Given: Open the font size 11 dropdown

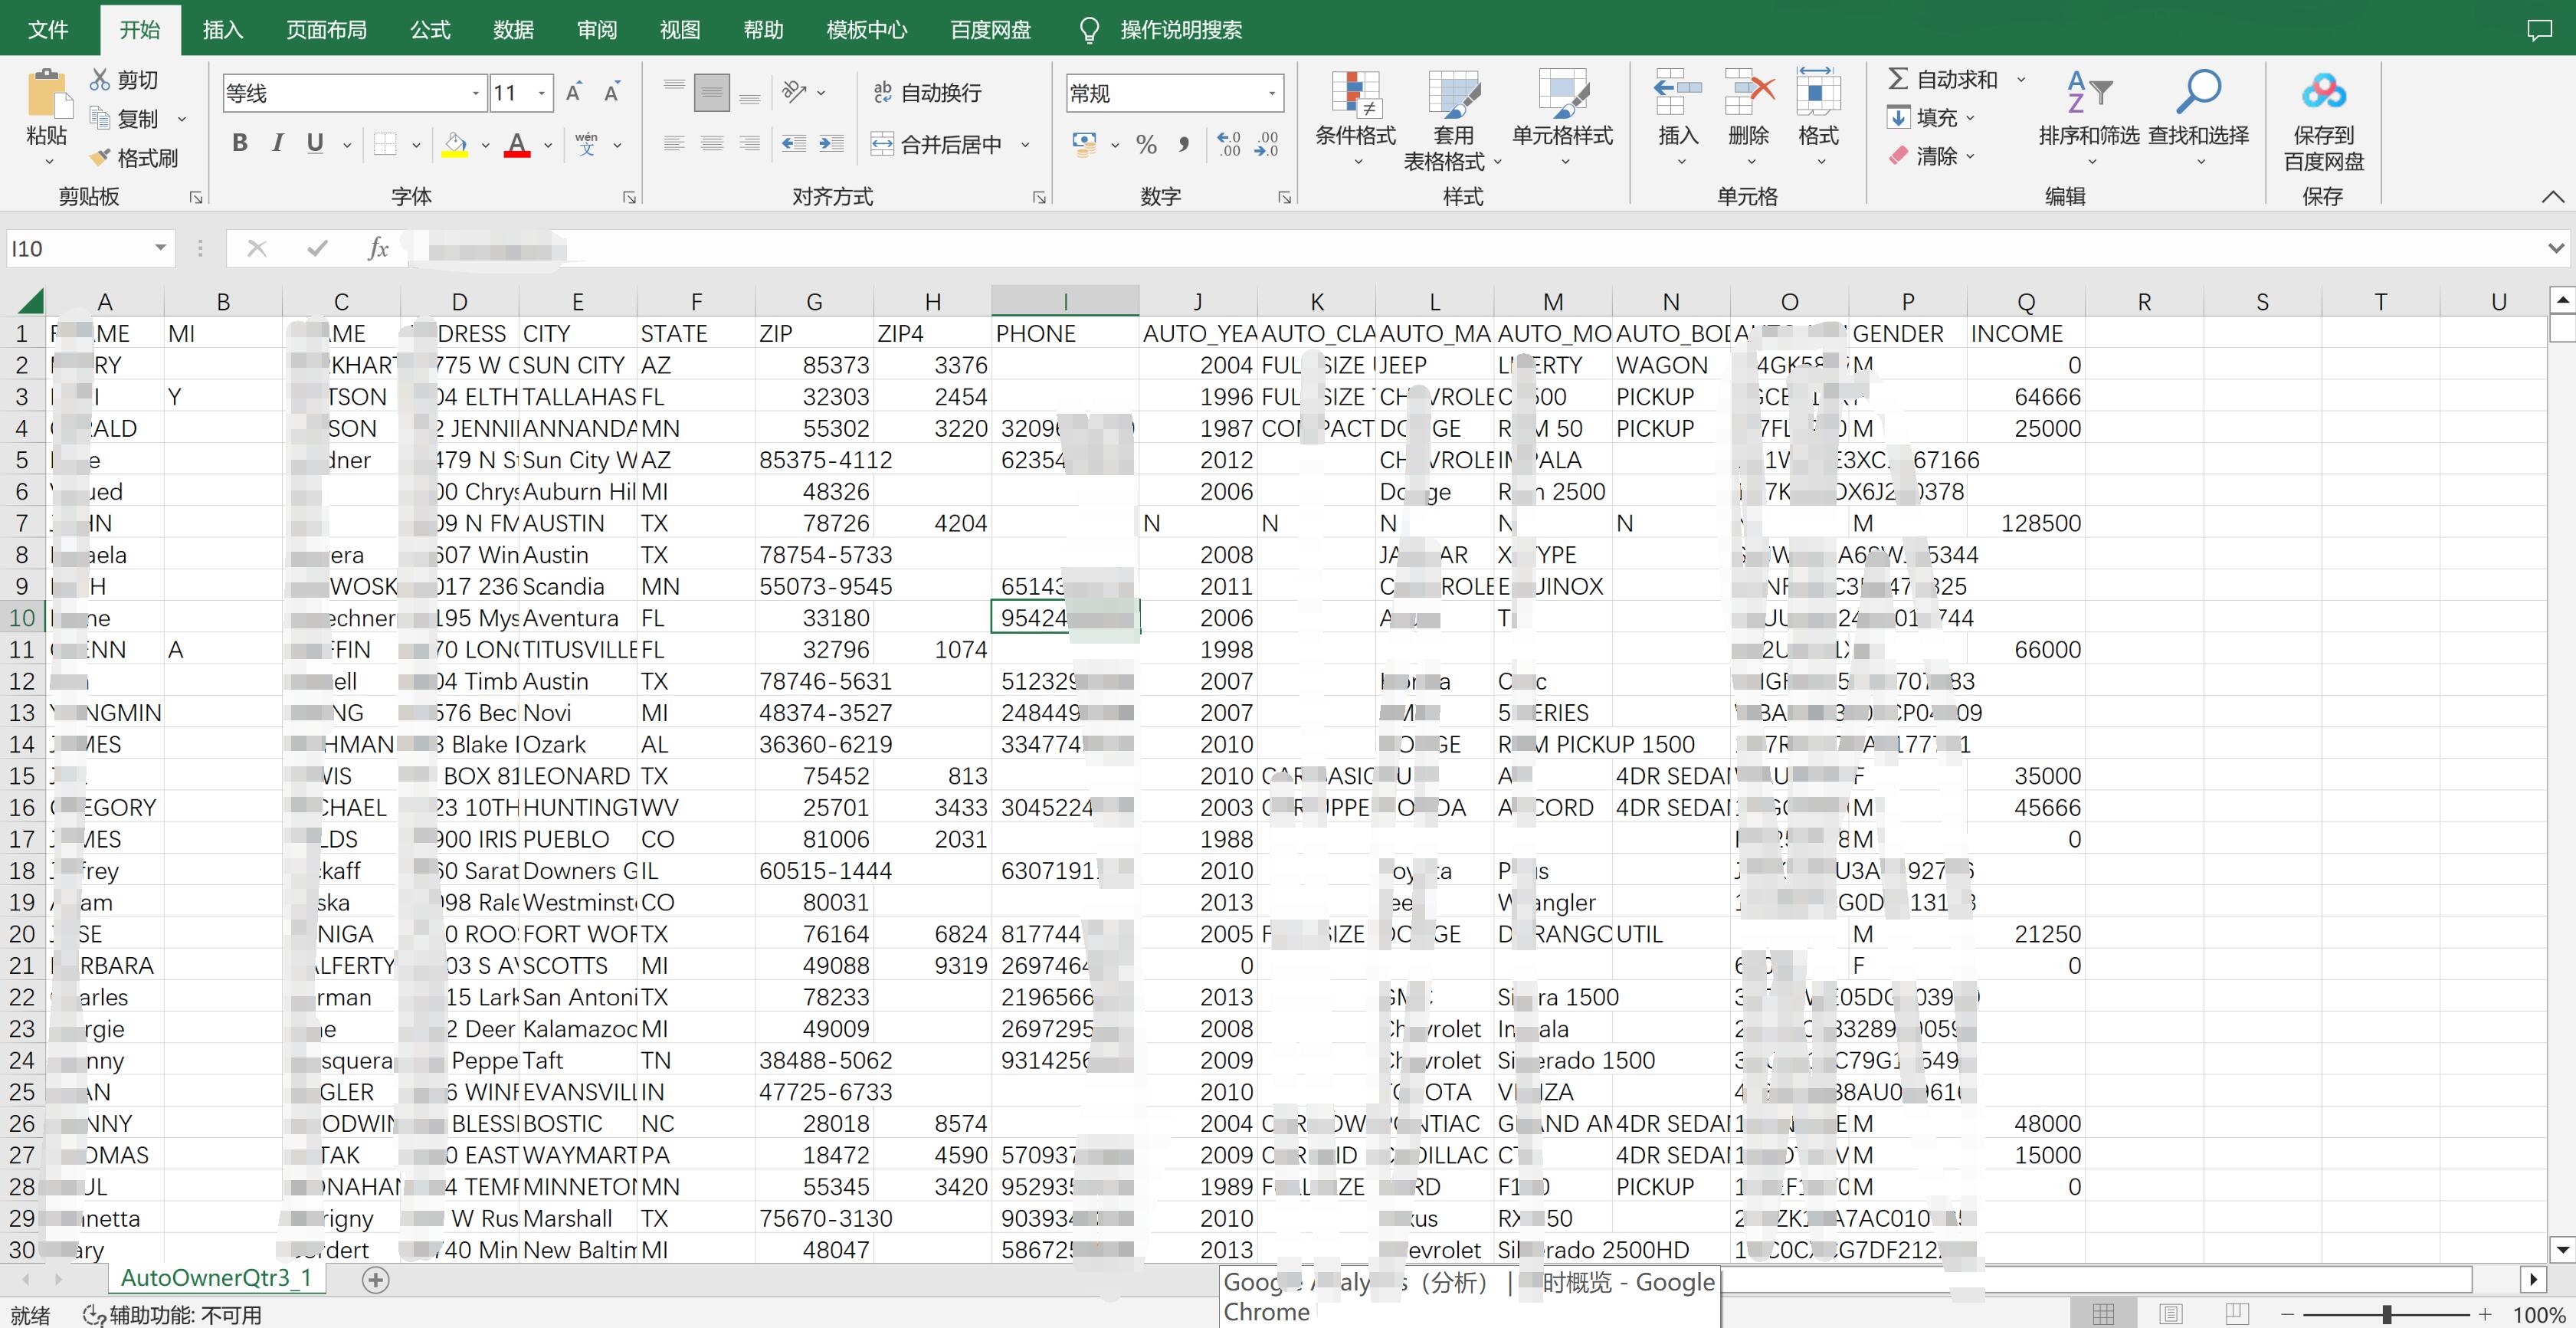Looking at the screenshot, I should [541, 94].
